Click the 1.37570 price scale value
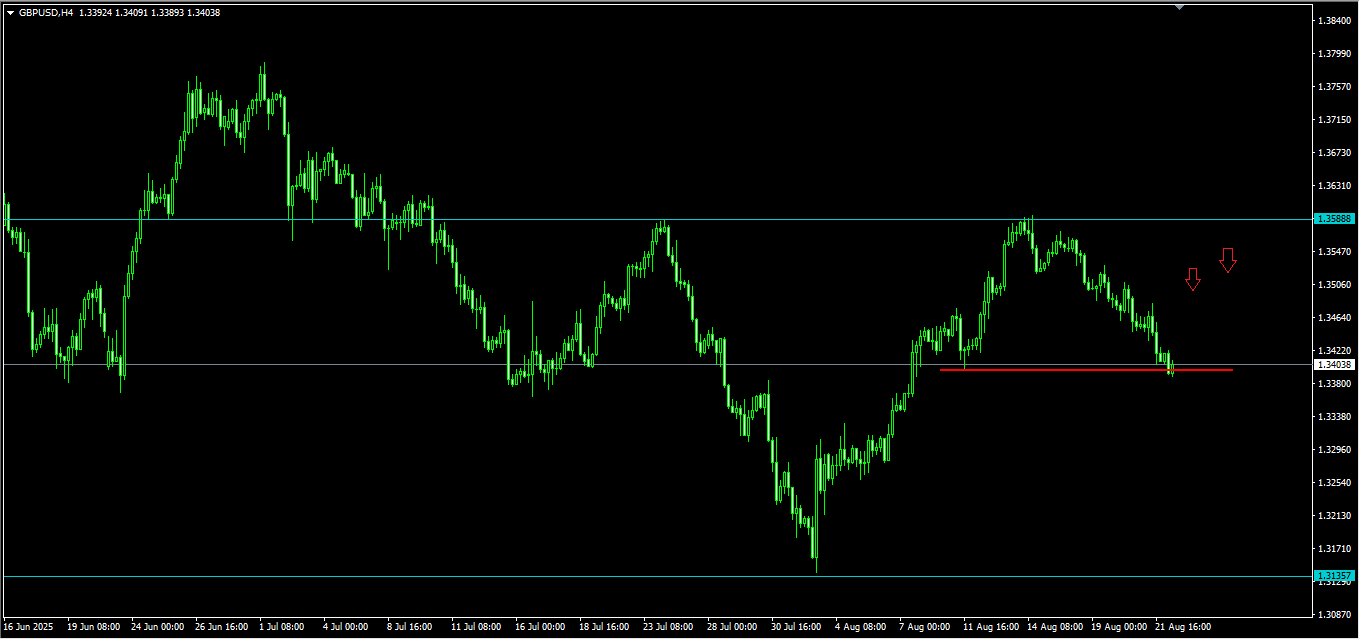Image resolution: width=1359 pixels, height=639 pixels. (1334, 87)
